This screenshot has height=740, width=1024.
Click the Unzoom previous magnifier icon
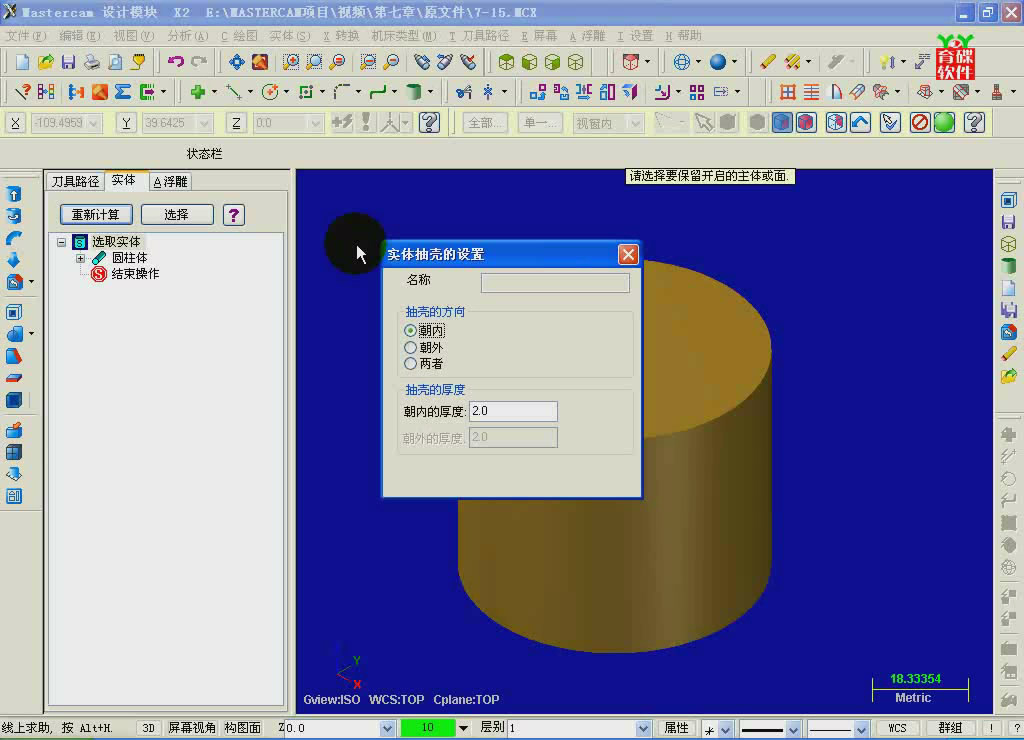tap(368, 62)
